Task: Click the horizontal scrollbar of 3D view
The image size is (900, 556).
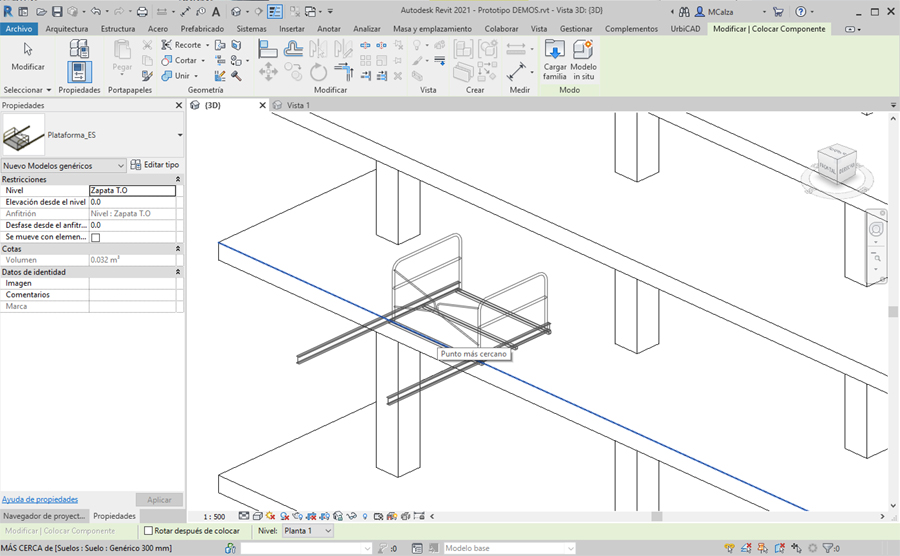Action: (656, 517)
